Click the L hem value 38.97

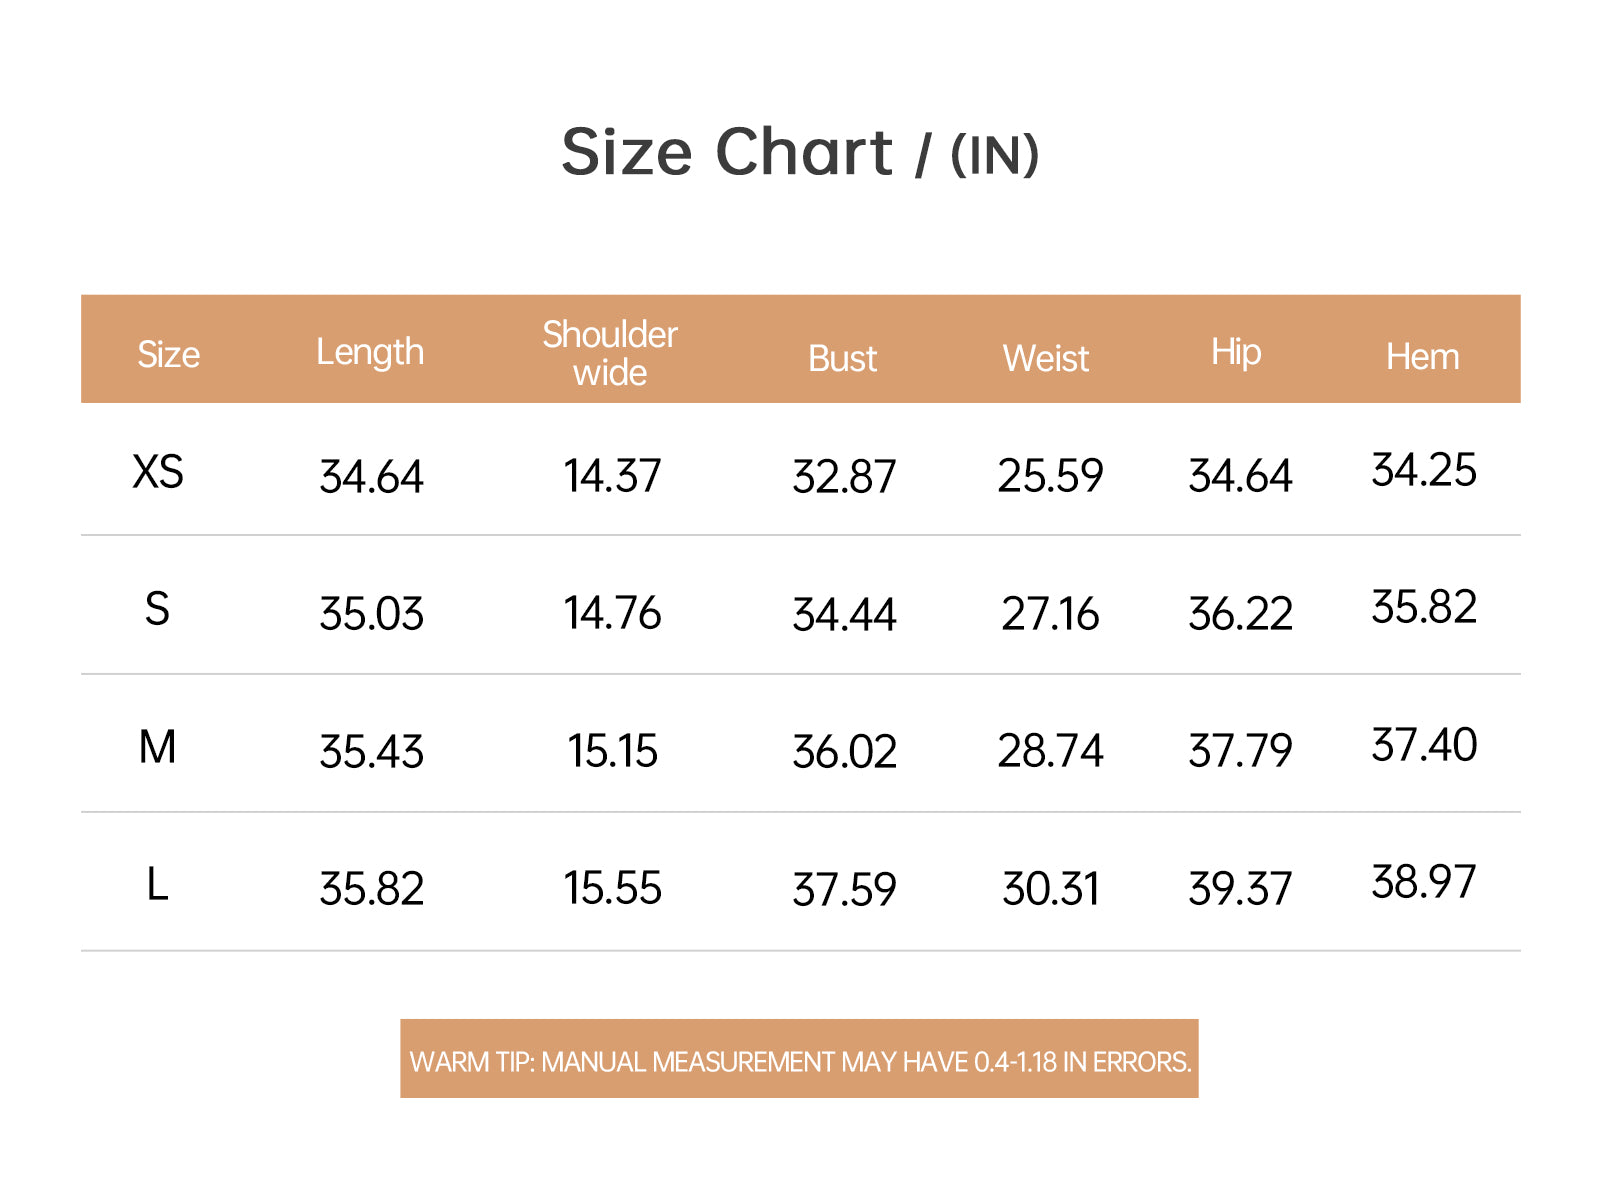tap(1423, 882)
